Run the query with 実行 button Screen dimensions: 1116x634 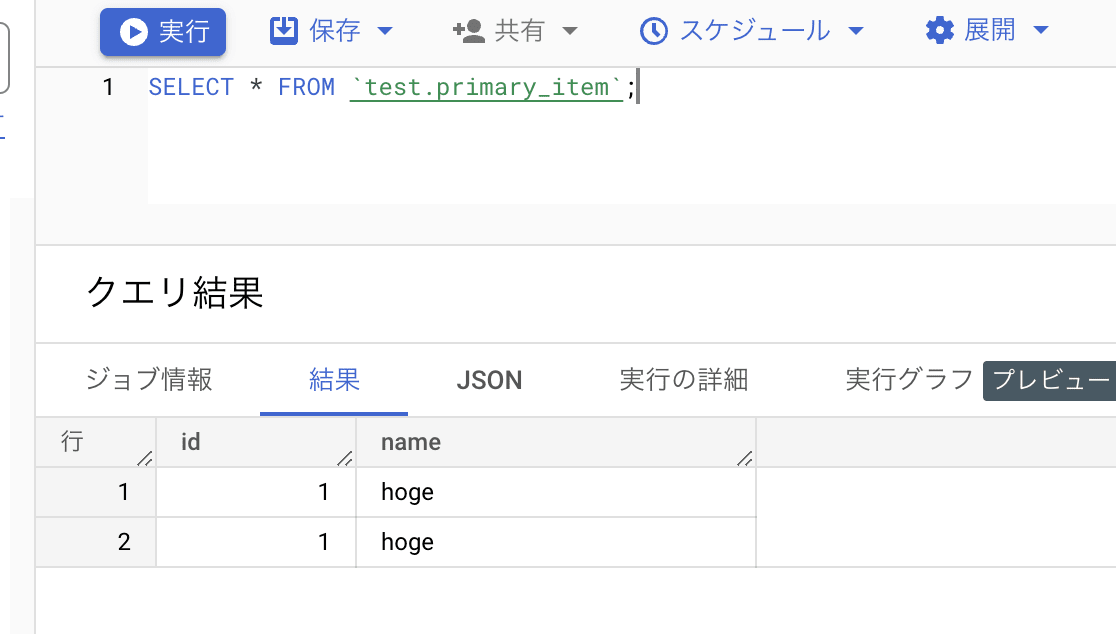[163, 32]
